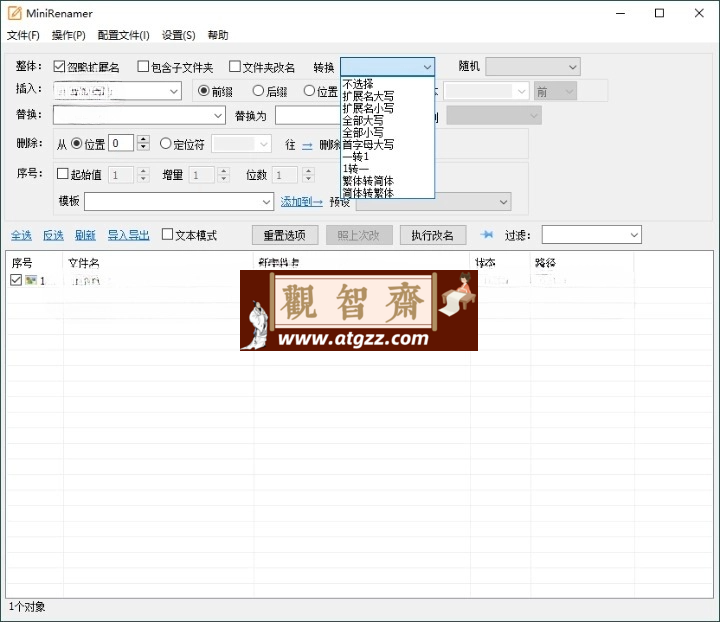Screen dimensions: 720x622
Task: Decrease delete position with down spinner
Action: click(143, 147)
